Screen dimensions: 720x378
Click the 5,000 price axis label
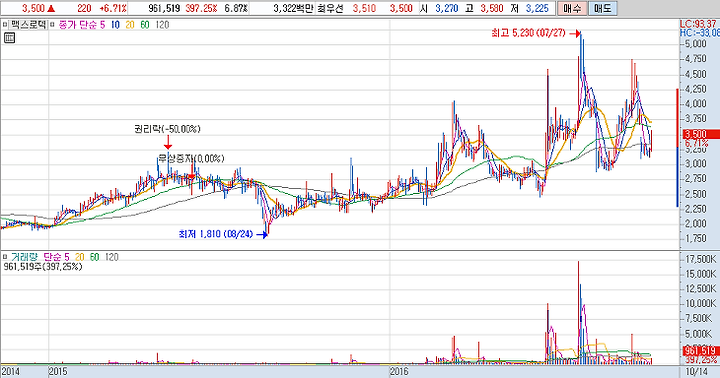click(x=696, y=44)
